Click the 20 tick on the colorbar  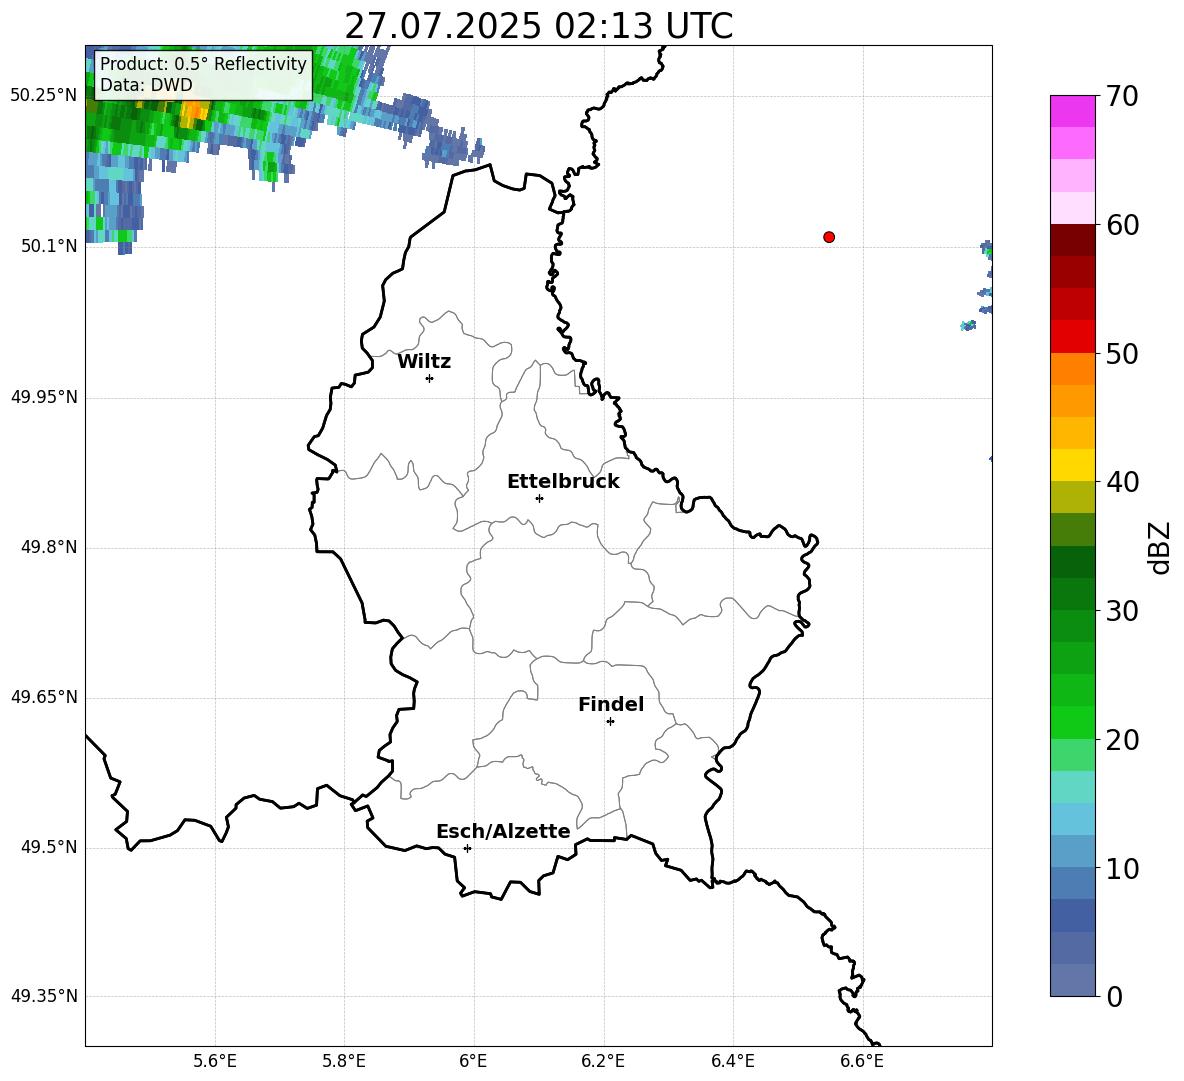1123,740
